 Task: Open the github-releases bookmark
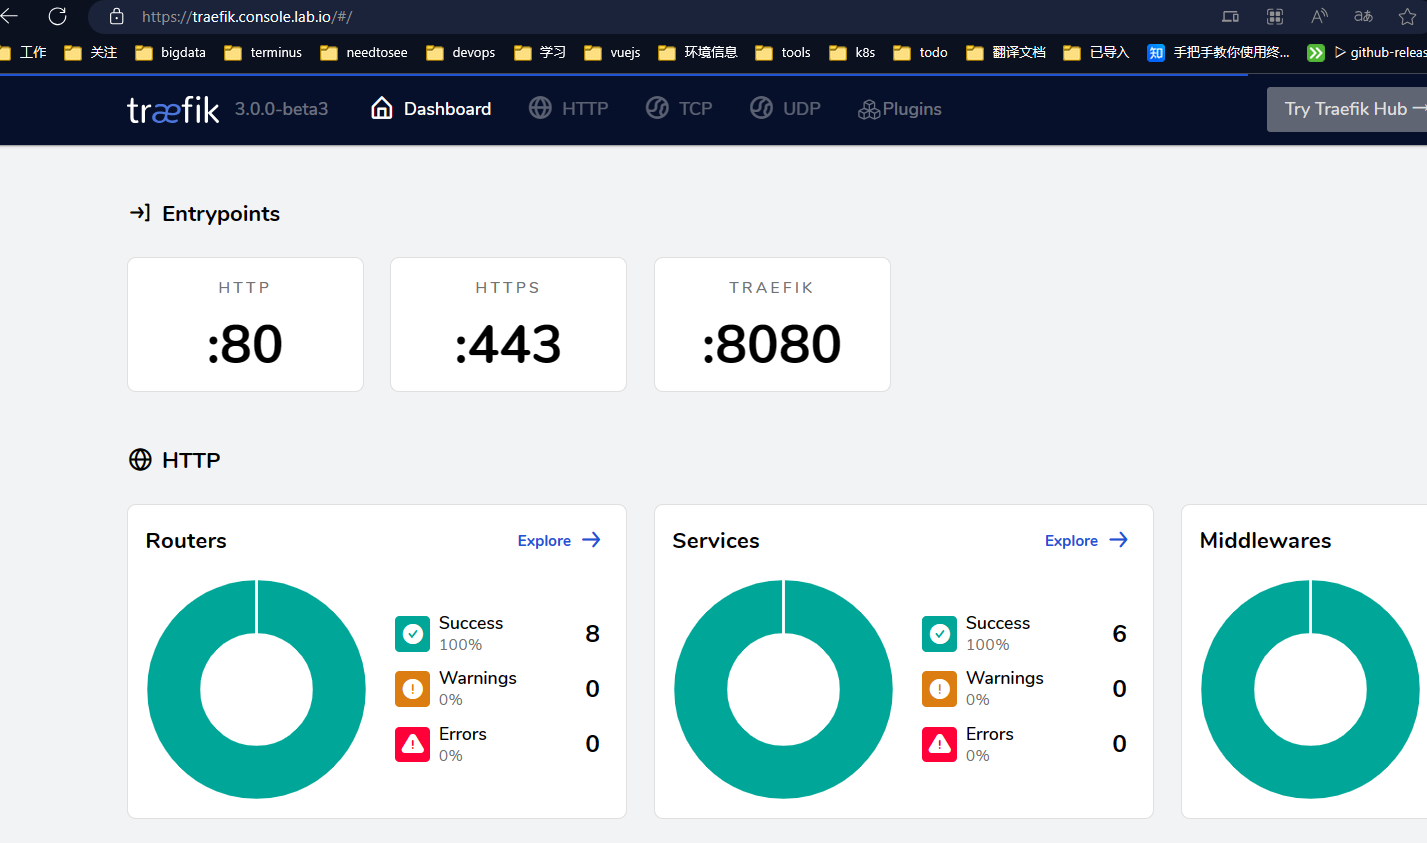tap(1367, 52)
